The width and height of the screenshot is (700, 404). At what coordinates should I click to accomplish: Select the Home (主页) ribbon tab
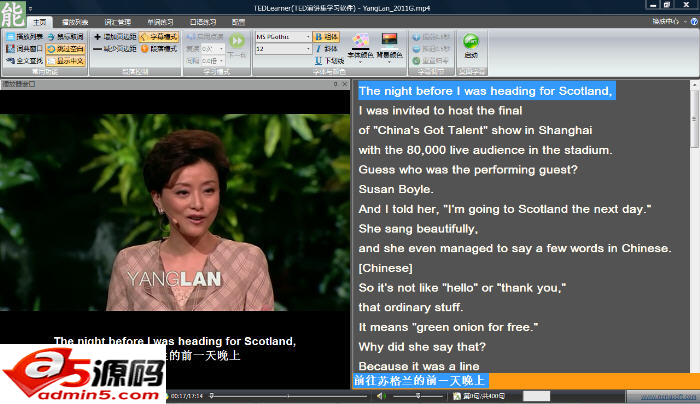[x=40, y=22]
